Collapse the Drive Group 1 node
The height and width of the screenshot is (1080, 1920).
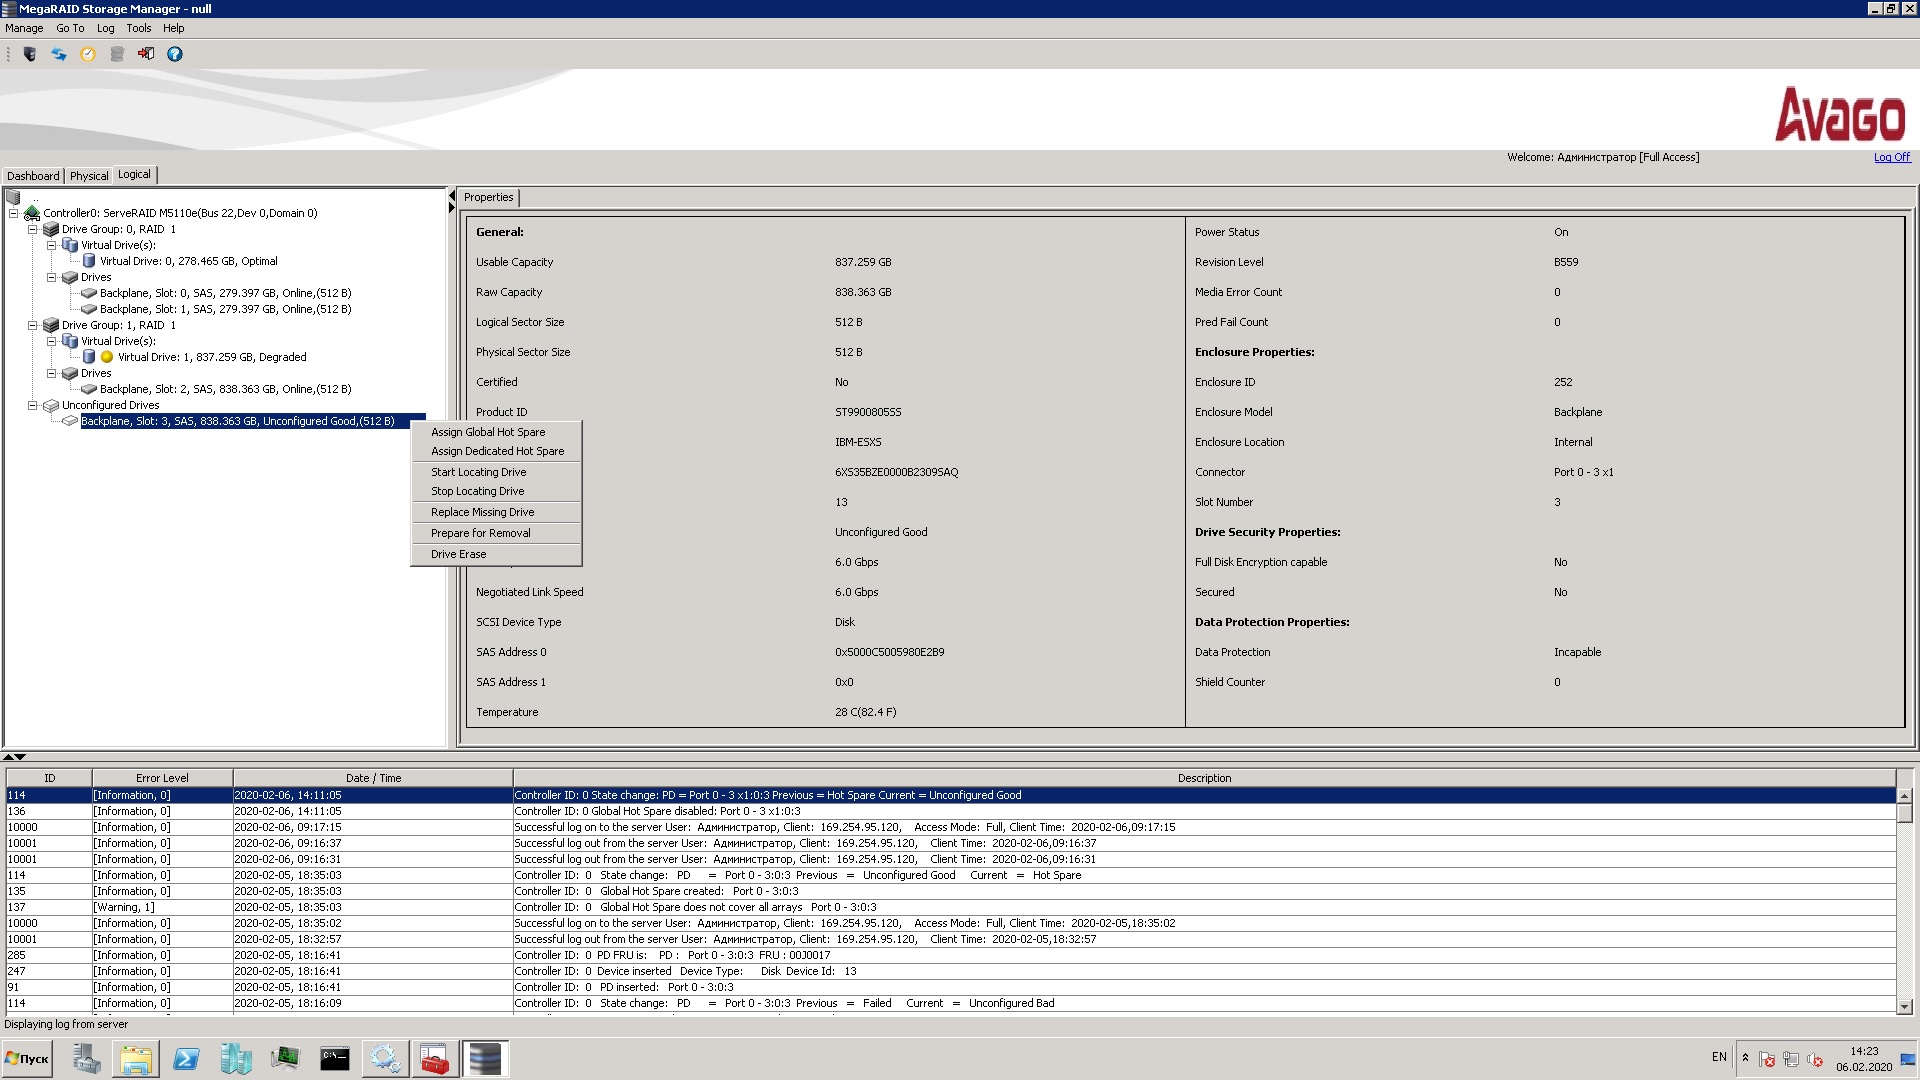(32, 325)
